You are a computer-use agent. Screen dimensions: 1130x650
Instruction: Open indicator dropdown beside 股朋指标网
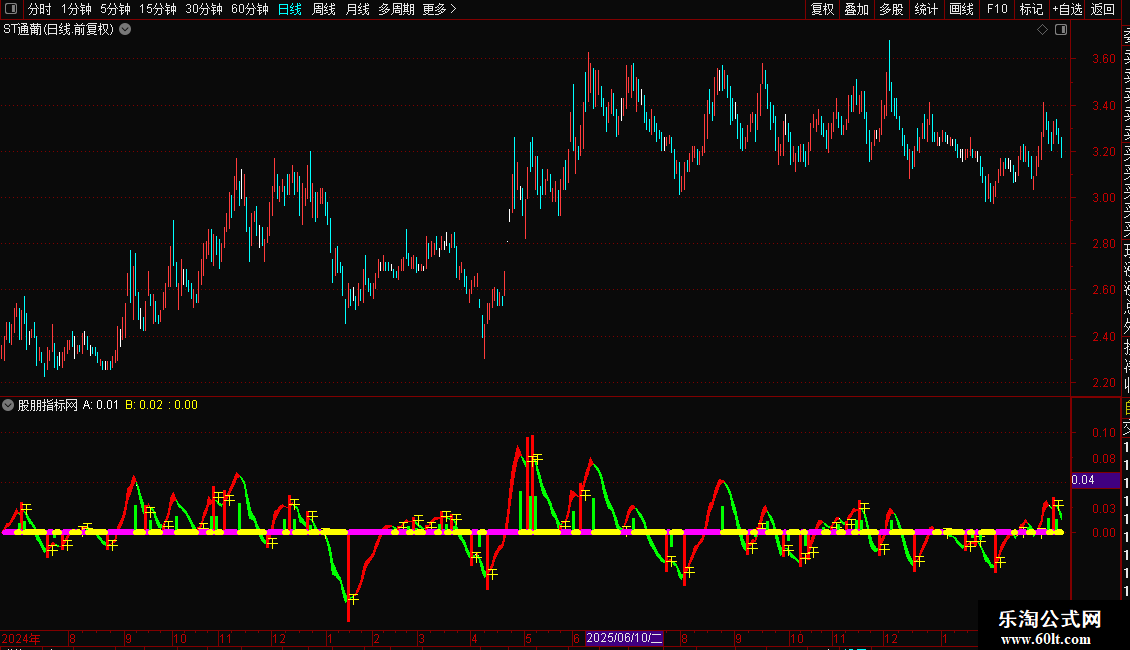(x=8, y=405)
